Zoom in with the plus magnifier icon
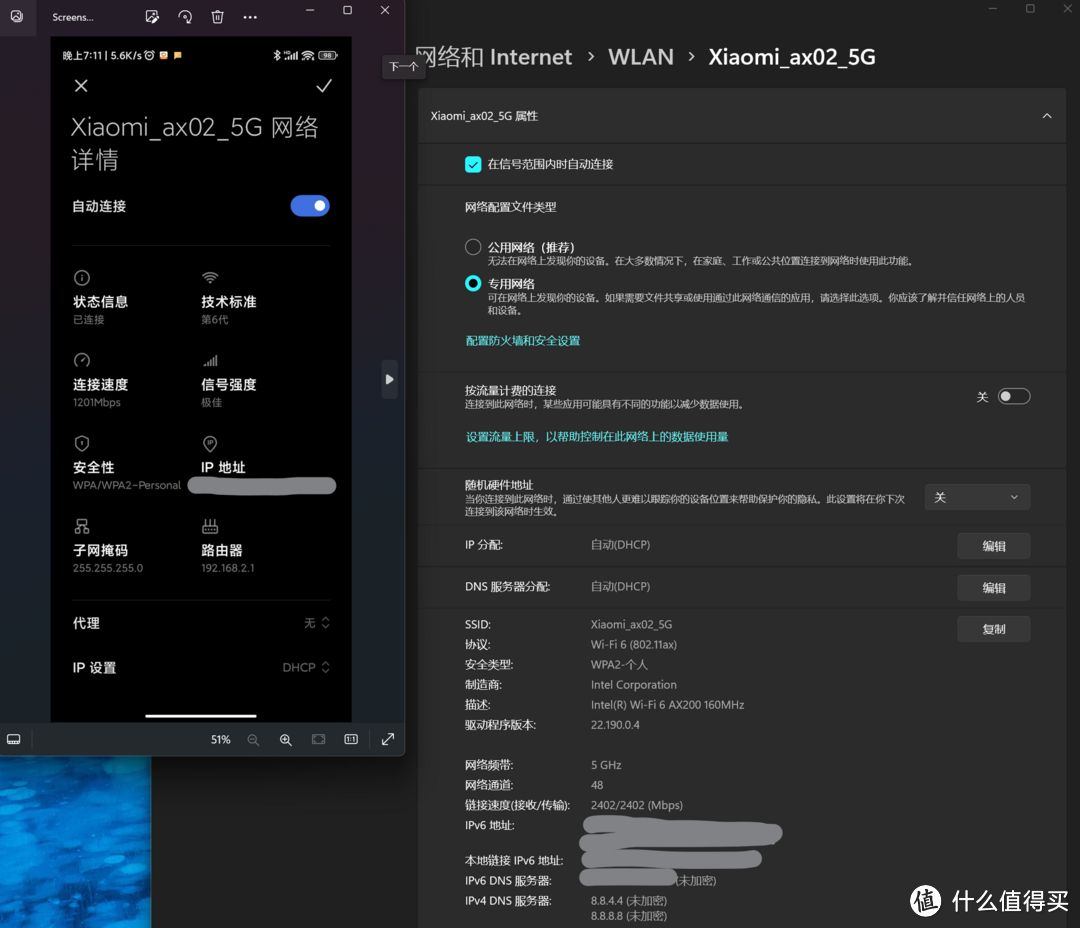Screen dimensions: 1080x928 click(x=285, y=739)
